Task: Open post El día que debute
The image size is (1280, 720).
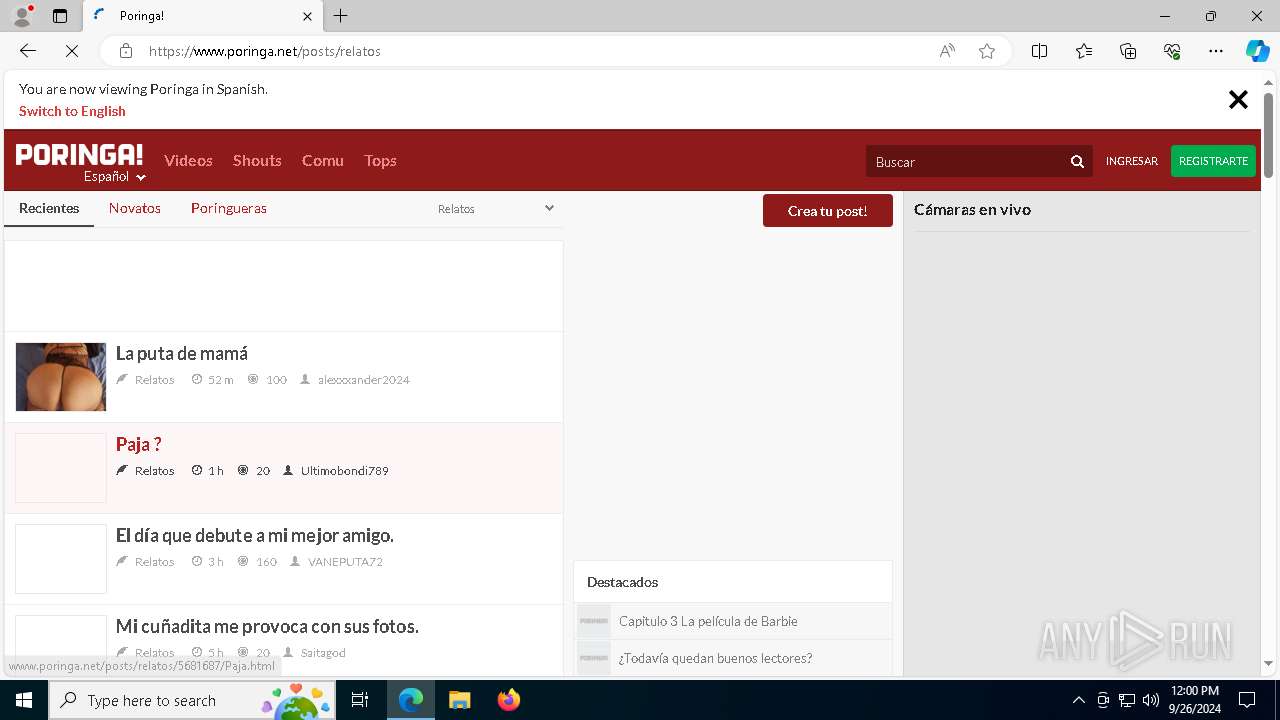Action: pos(255,535)
